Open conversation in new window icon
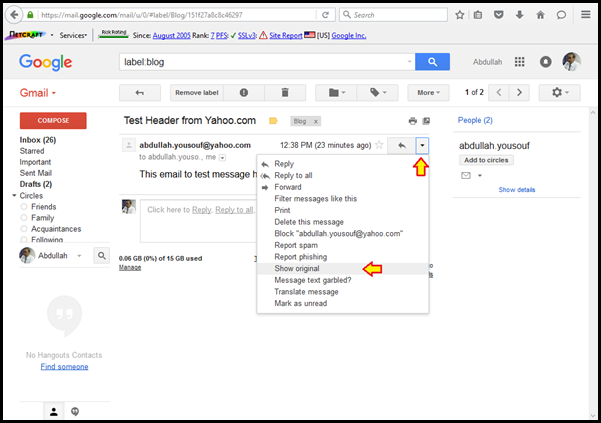Image resolution: width=601 pixels, height=423 pixels. coord(426,121)
